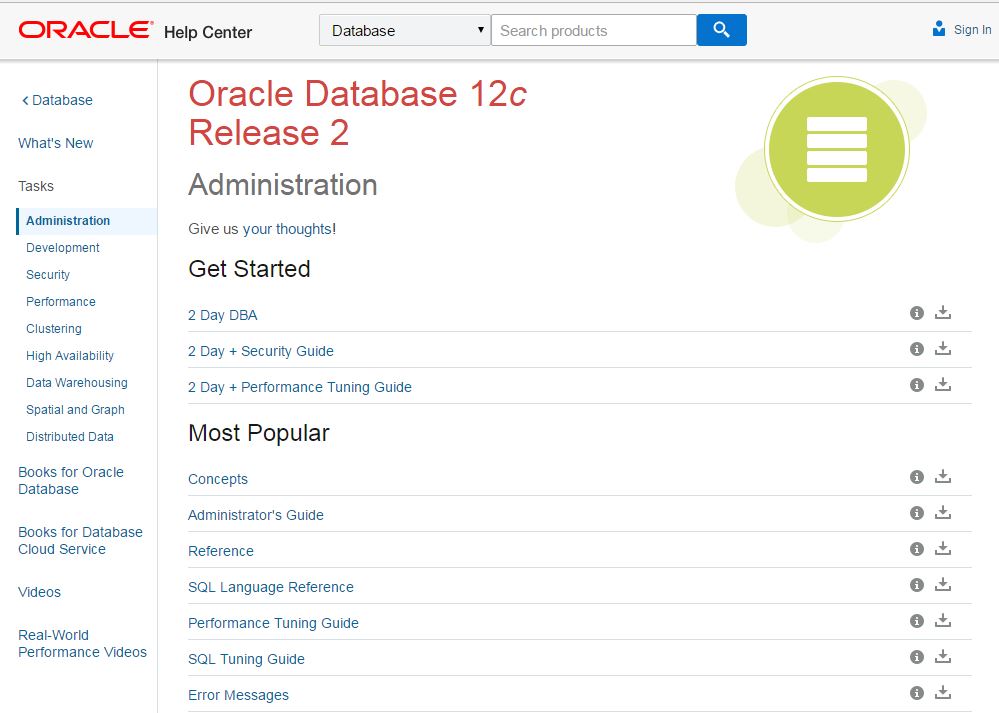999x713 pixels.
Task: Click the blue search magnifier button
Action: click(721, 30)
